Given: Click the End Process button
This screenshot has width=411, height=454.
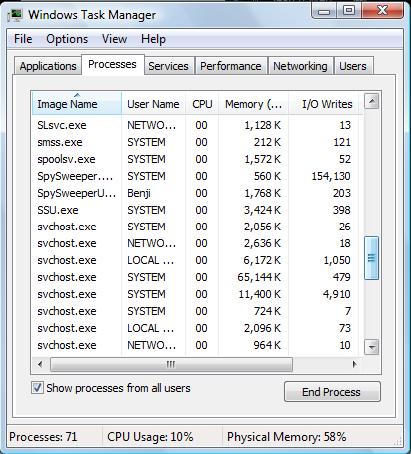Looking at the screenshot, I should pyautogui.click(x=332, y=392).
